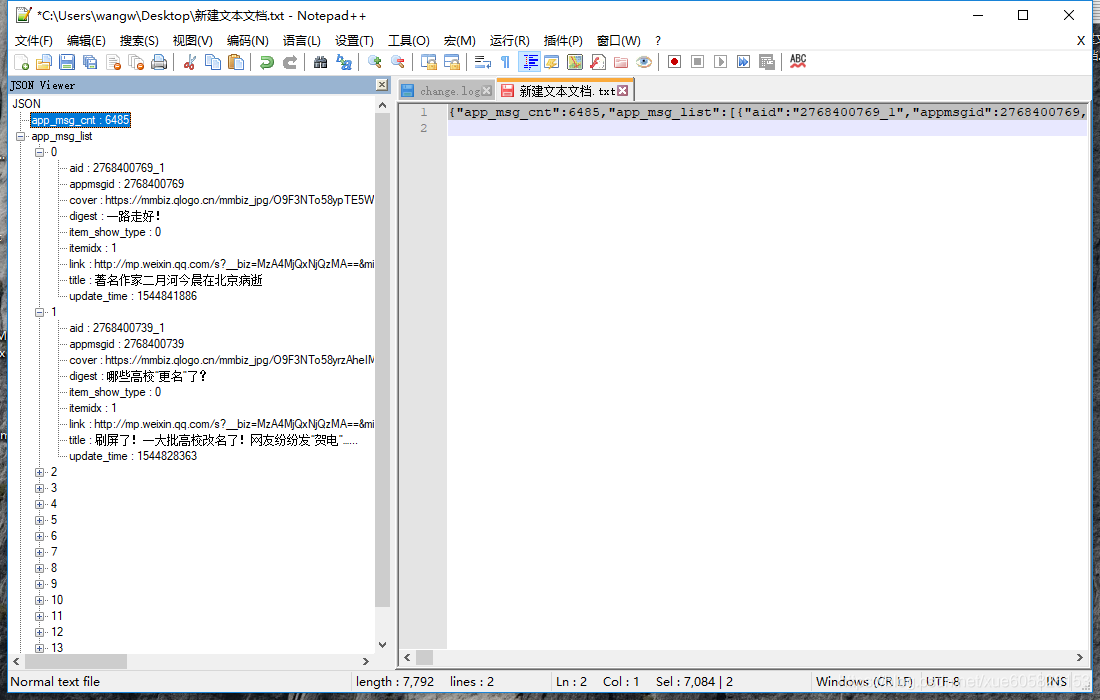The height and width of the screenshot is (700, 1100).
Task: Open Folder as Workspace icon
Action: pos(621,62)
